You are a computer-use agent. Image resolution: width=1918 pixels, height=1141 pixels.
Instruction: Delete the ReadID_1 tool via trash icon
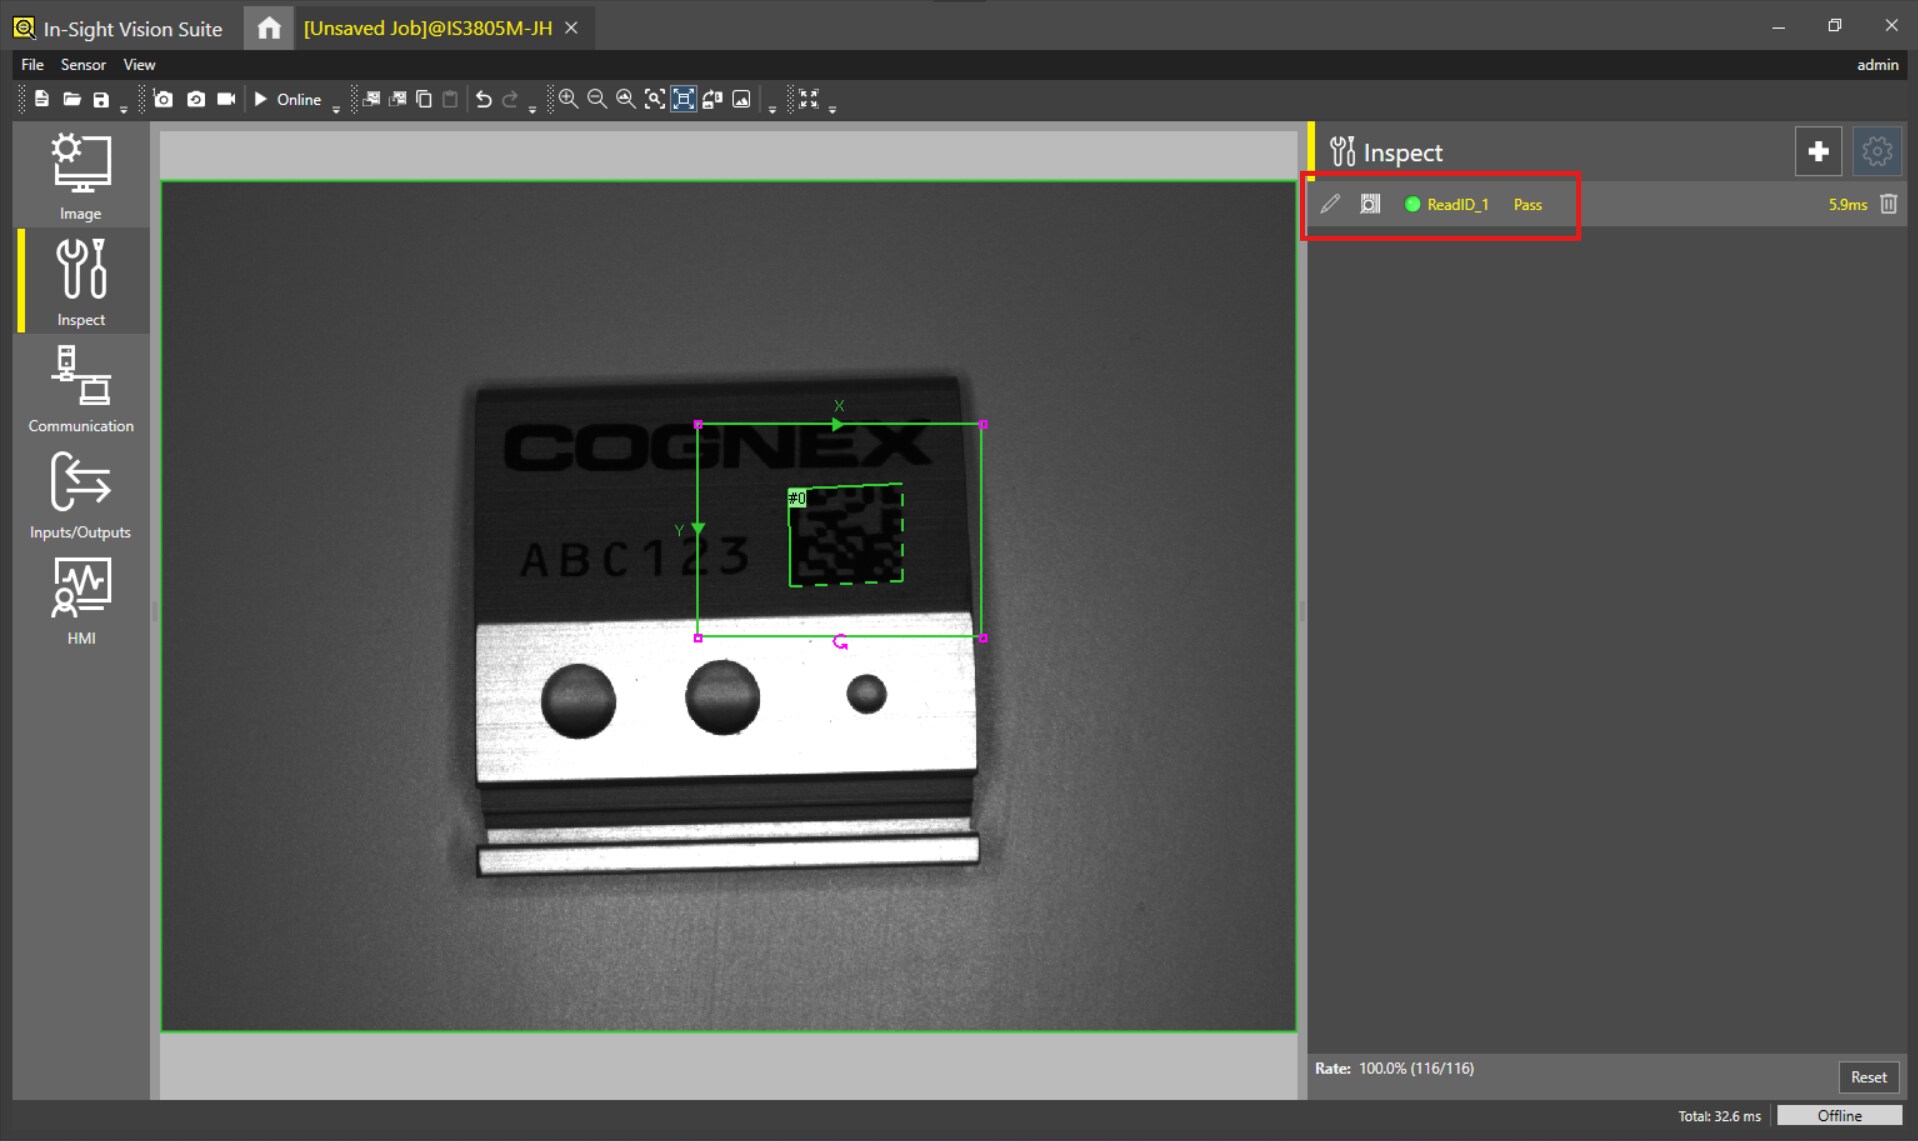pyautogui.click(x=1888, y=204)
